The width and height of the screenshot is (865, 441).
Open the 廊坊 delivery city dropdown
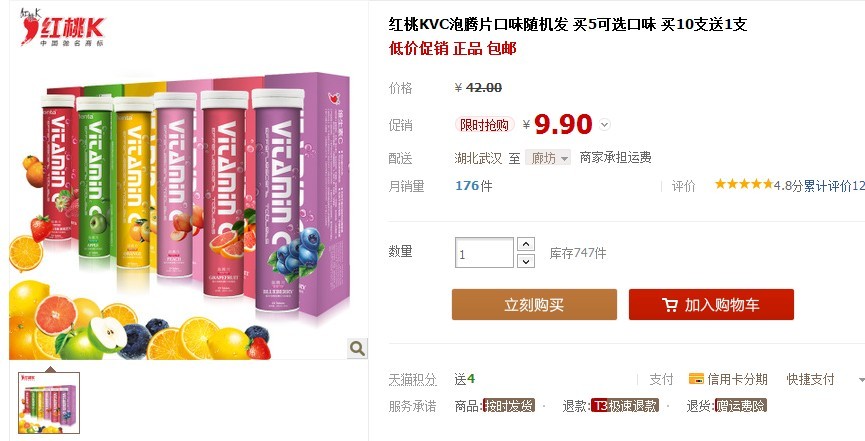[547, 158]
